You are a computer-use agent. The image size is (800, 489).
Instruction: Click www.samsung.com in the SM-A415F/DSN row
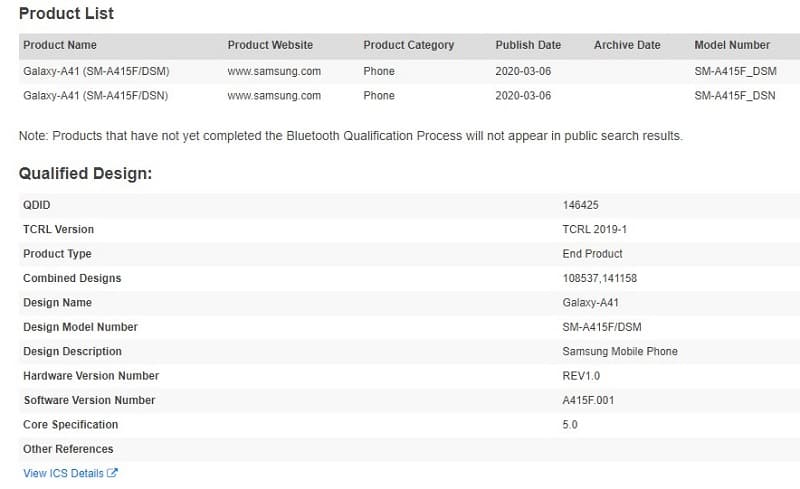274,95
